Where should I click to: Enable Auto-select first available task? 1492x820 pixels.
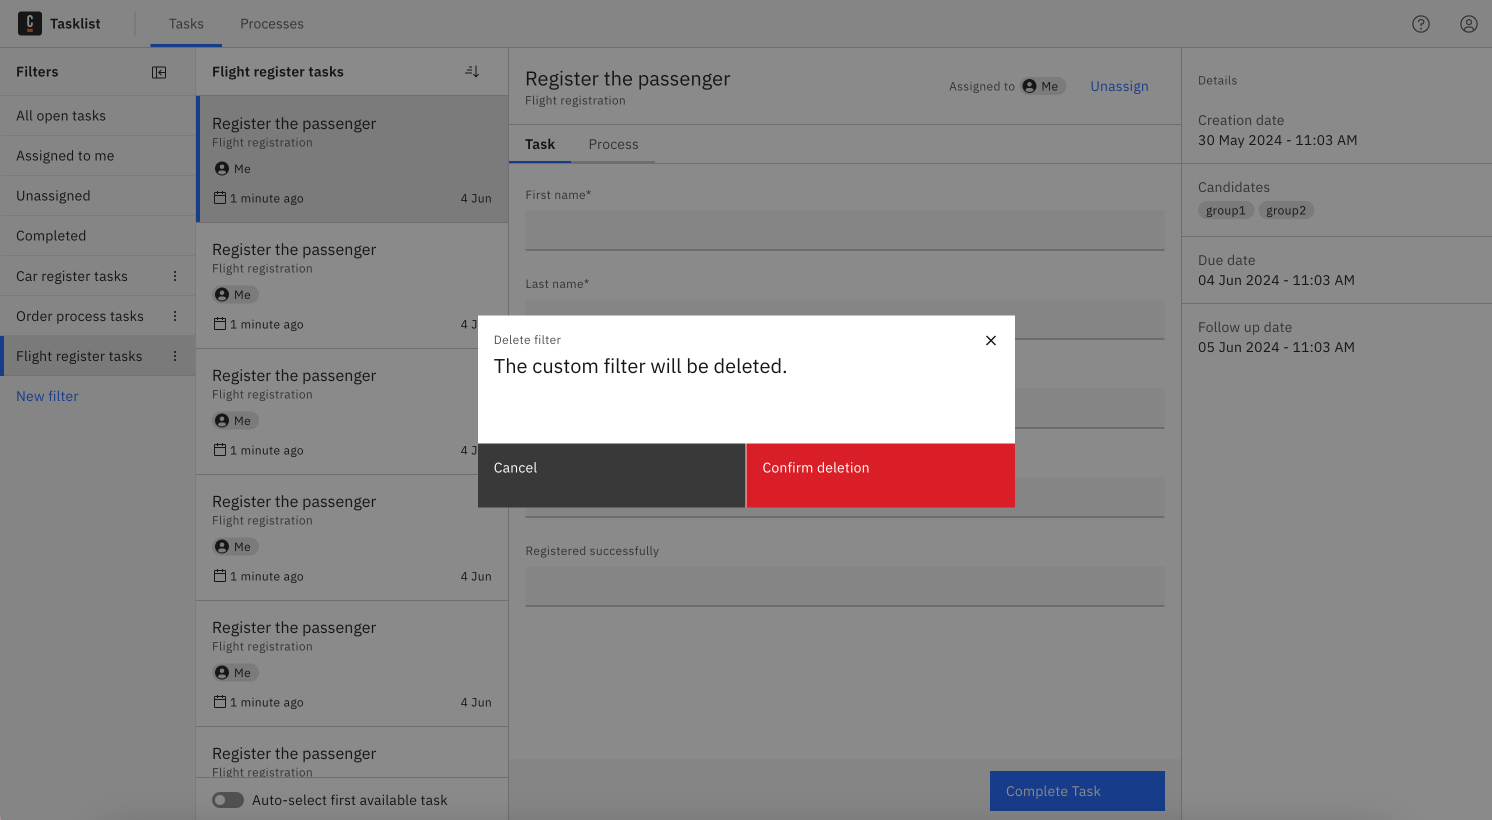tap(228, 800)
